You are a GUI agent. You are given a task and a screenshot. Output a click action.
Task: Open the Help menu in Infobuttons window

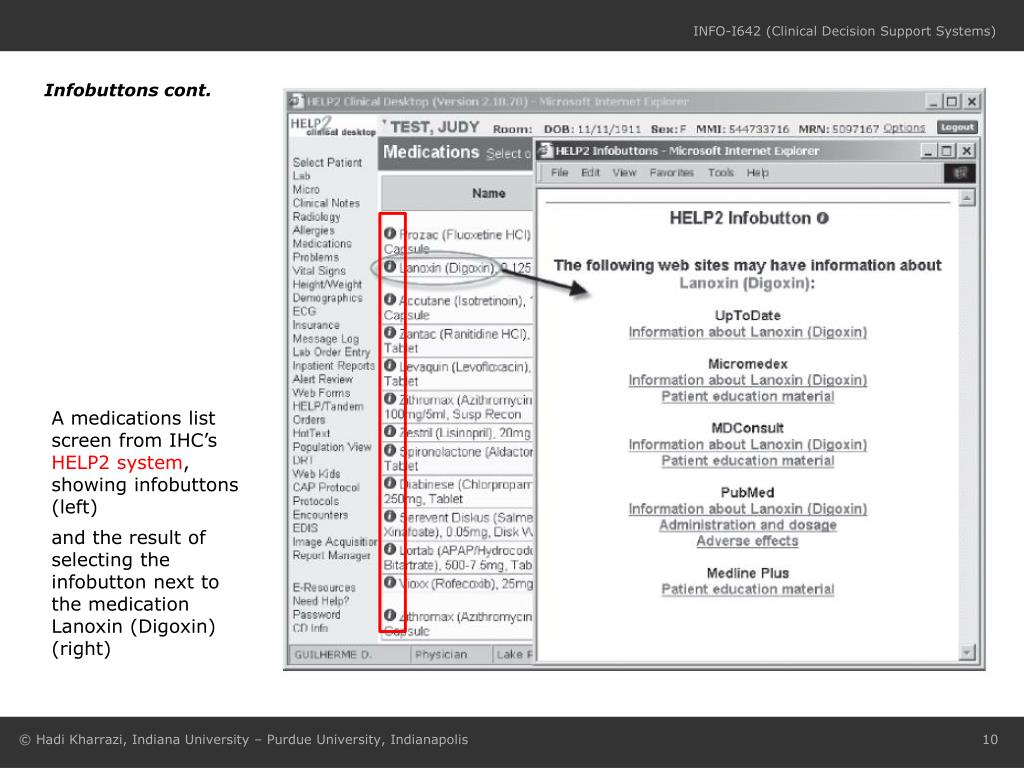pos(758,173)
